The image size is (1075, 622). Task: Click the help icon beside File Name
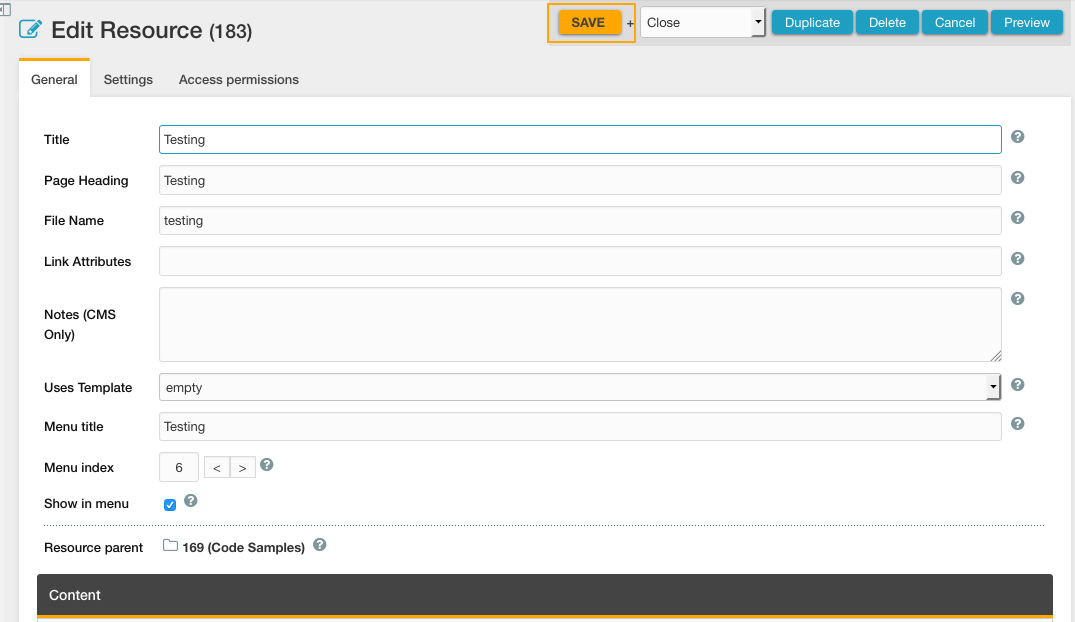[1017, 218]
